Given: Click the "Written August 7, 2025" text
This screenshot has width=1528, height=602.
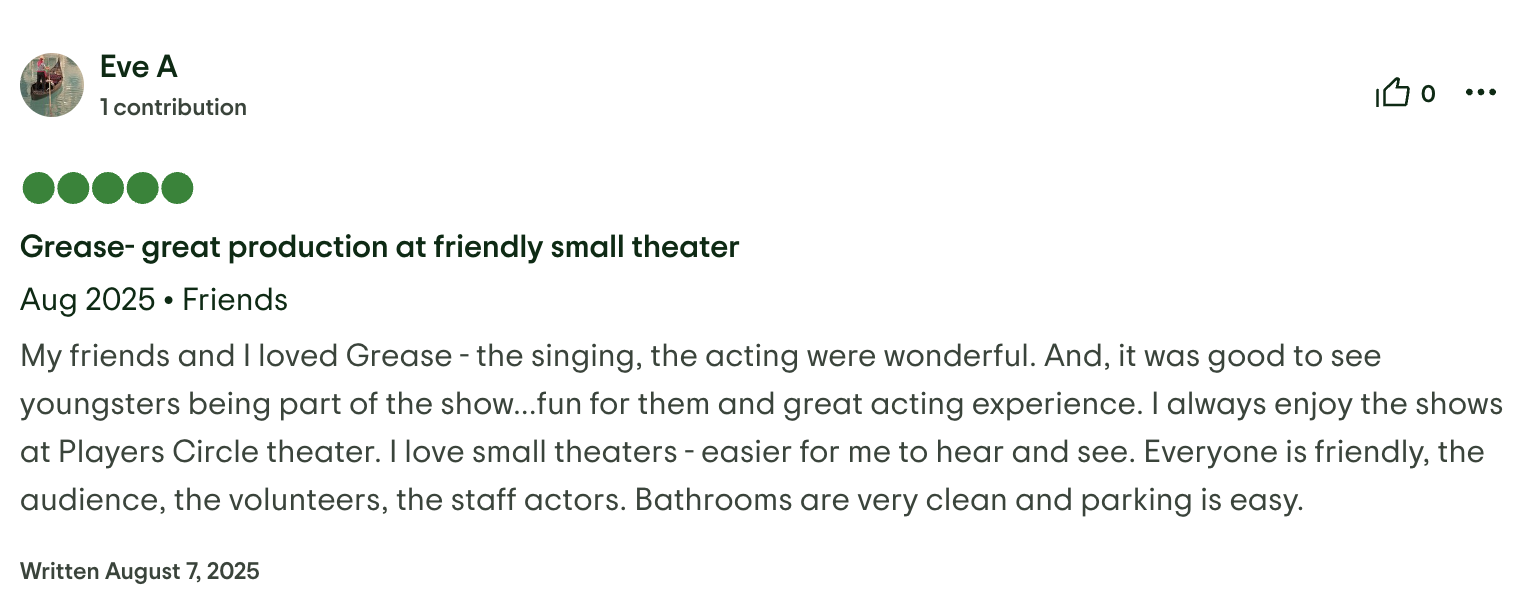Looking at the screenshot, I should 139,572.
